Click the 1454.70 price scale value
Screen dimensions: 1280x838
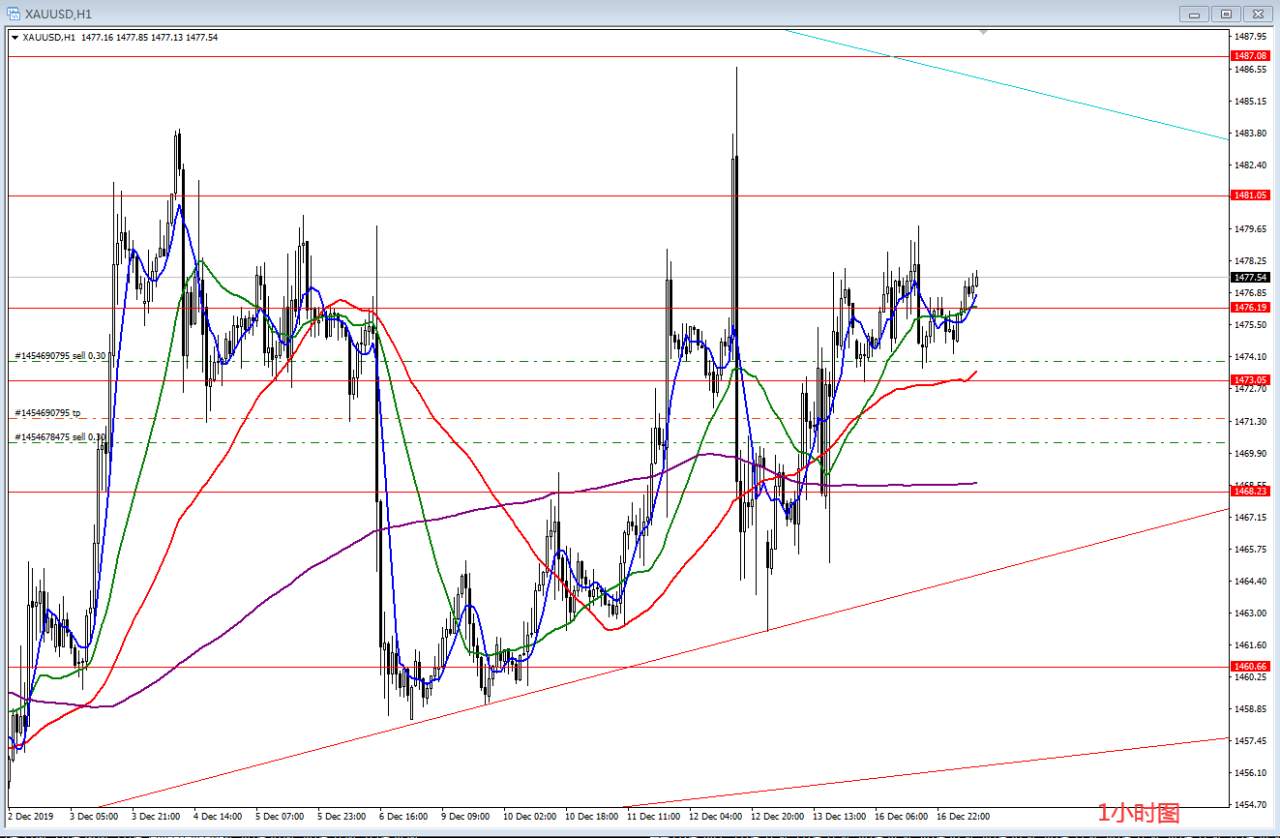1251,804
